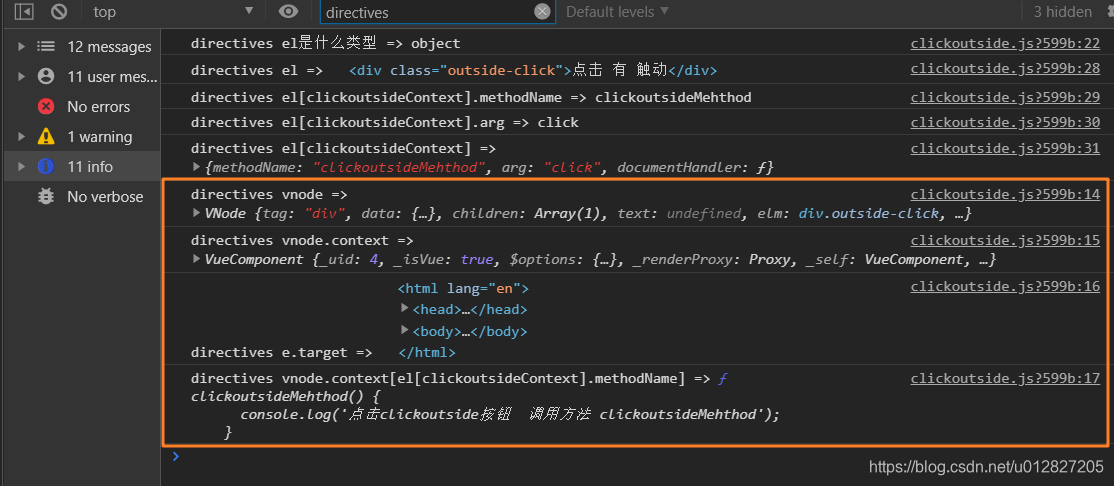Expand the <body> element node

tap(404, 330)
